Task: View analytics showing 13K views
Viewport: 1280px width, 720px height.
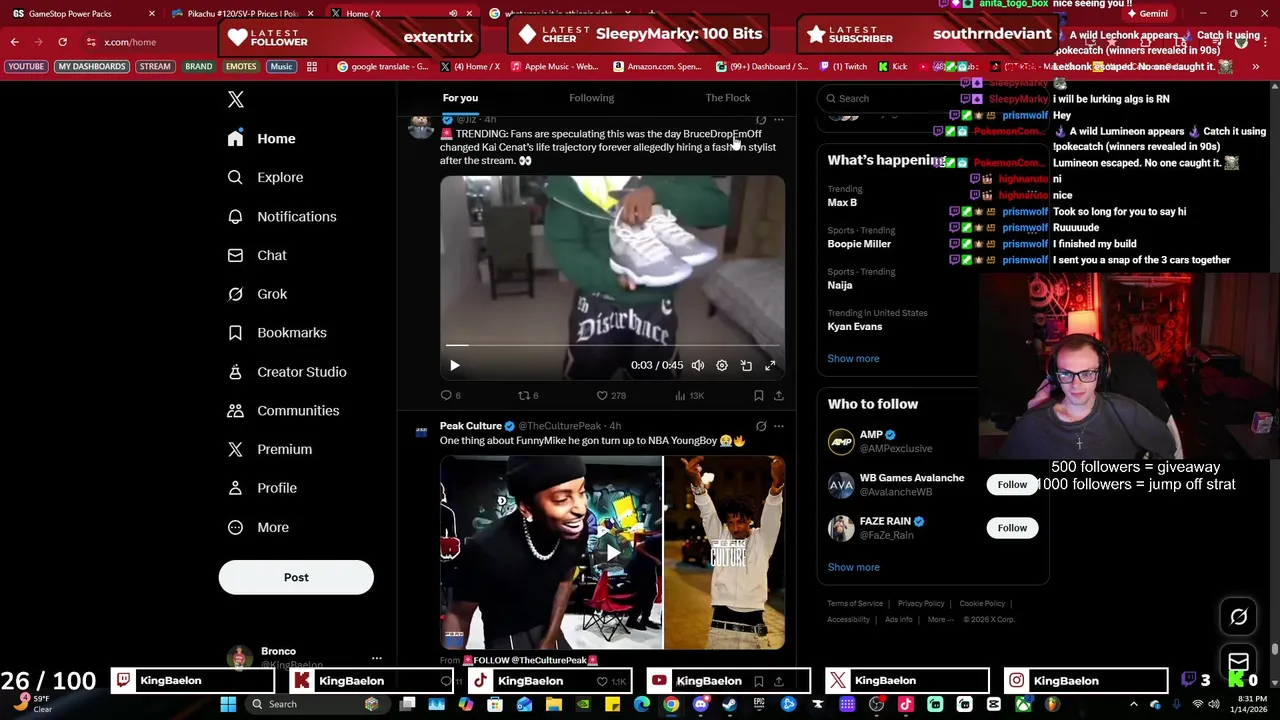Action: tap(689, 395)
